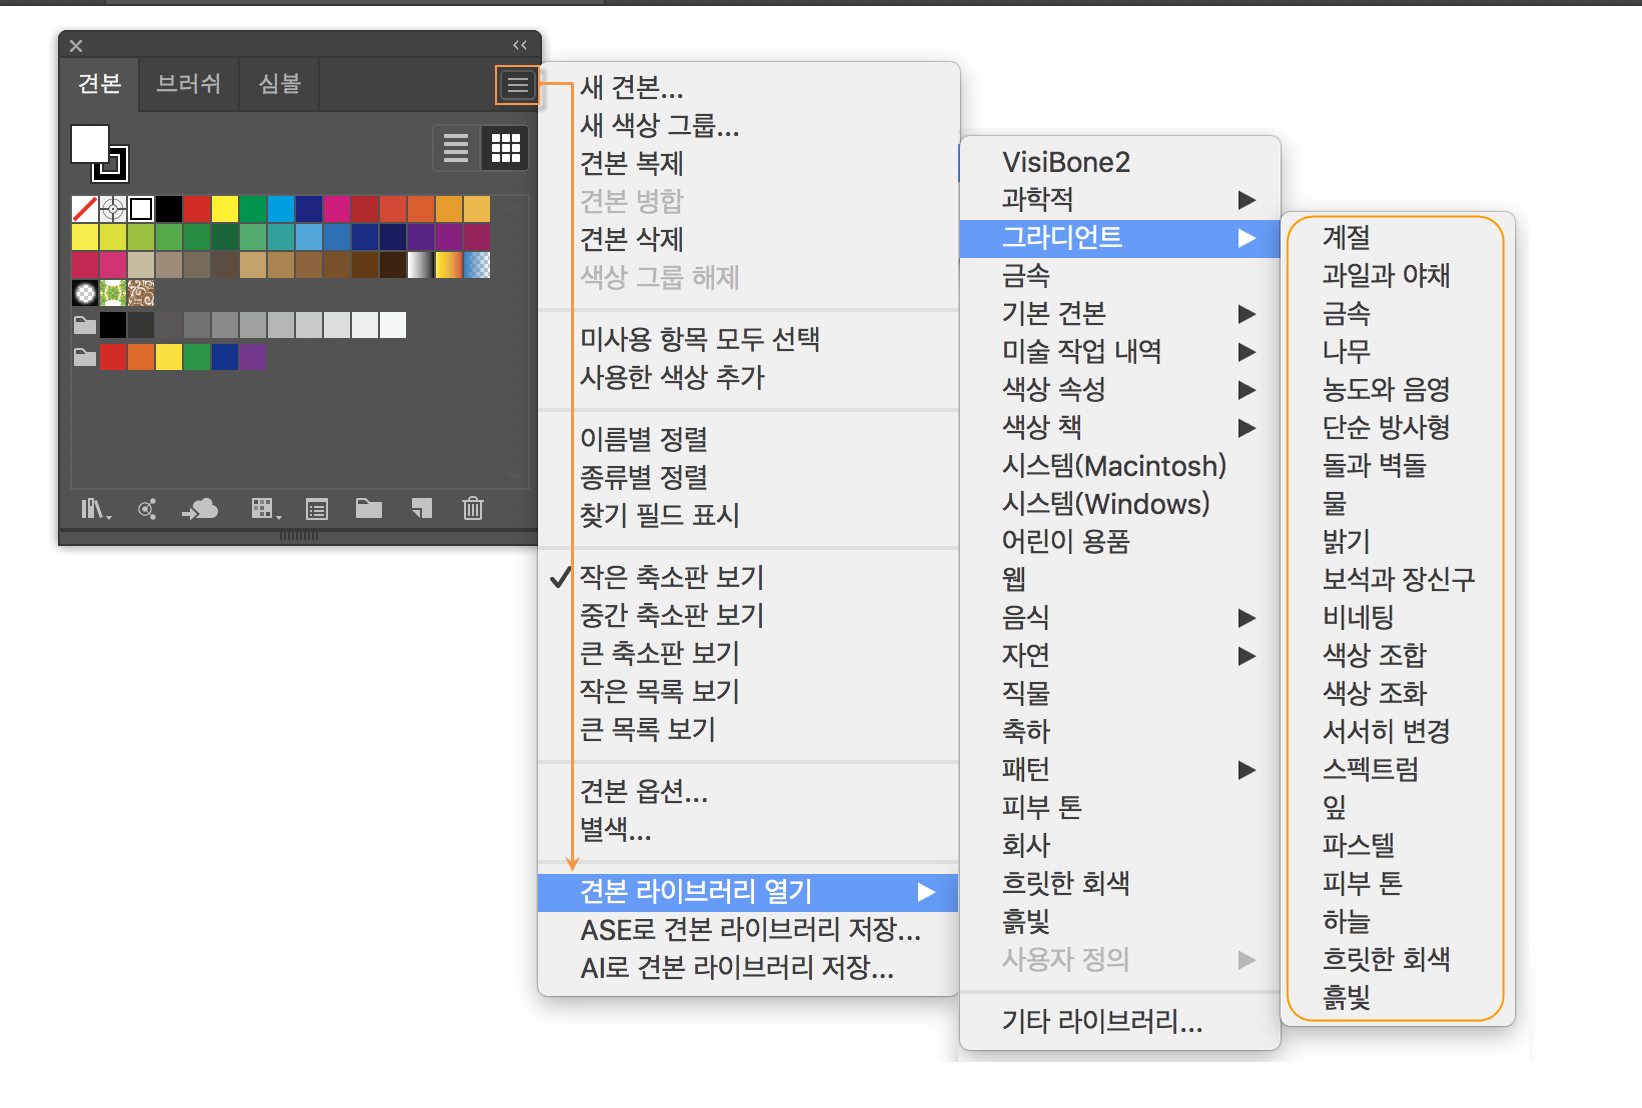Screen dimensions: 1642x1108
Task: Create a new swatch with the page icon
Action: (x=422, y=509)
